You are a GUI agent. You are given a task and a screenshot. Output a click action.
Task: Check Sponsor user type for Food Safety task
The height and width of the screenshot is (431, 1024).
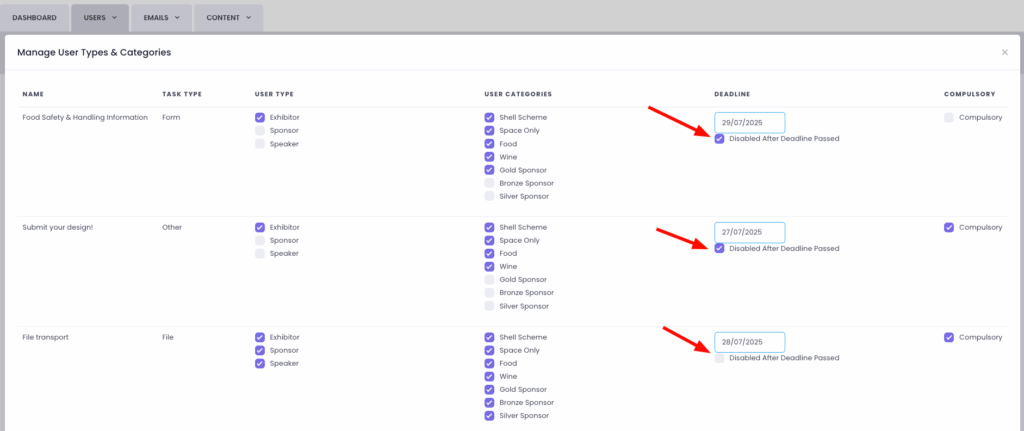260,131
